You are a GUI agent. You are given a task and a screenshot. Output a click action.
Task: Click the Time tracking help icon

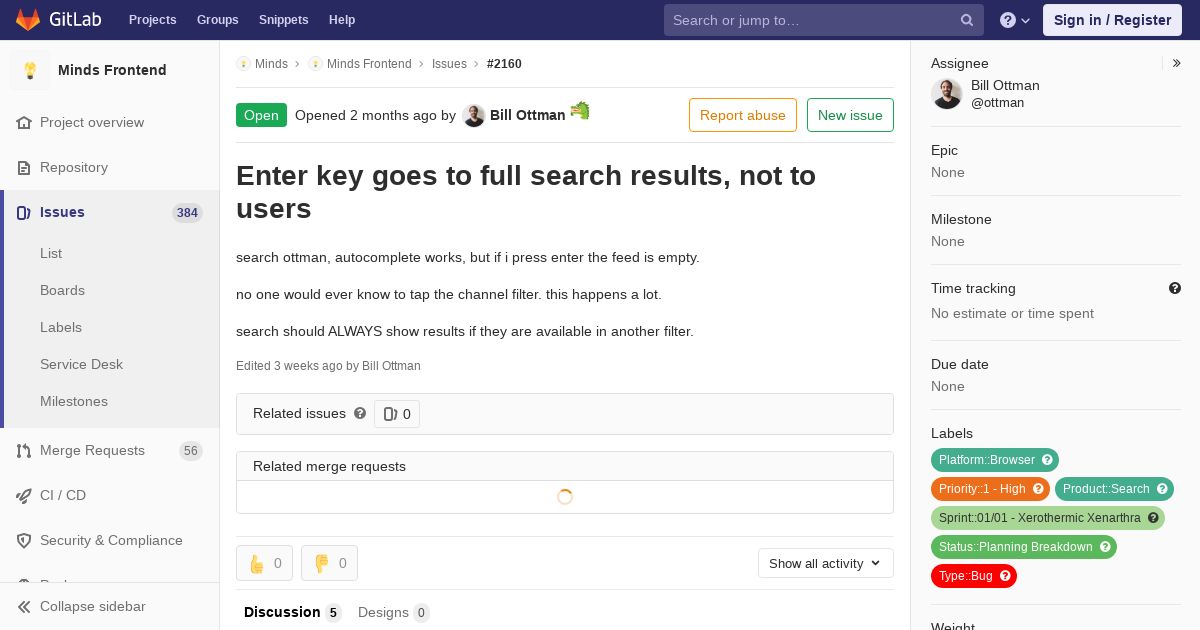[1175, 288]
